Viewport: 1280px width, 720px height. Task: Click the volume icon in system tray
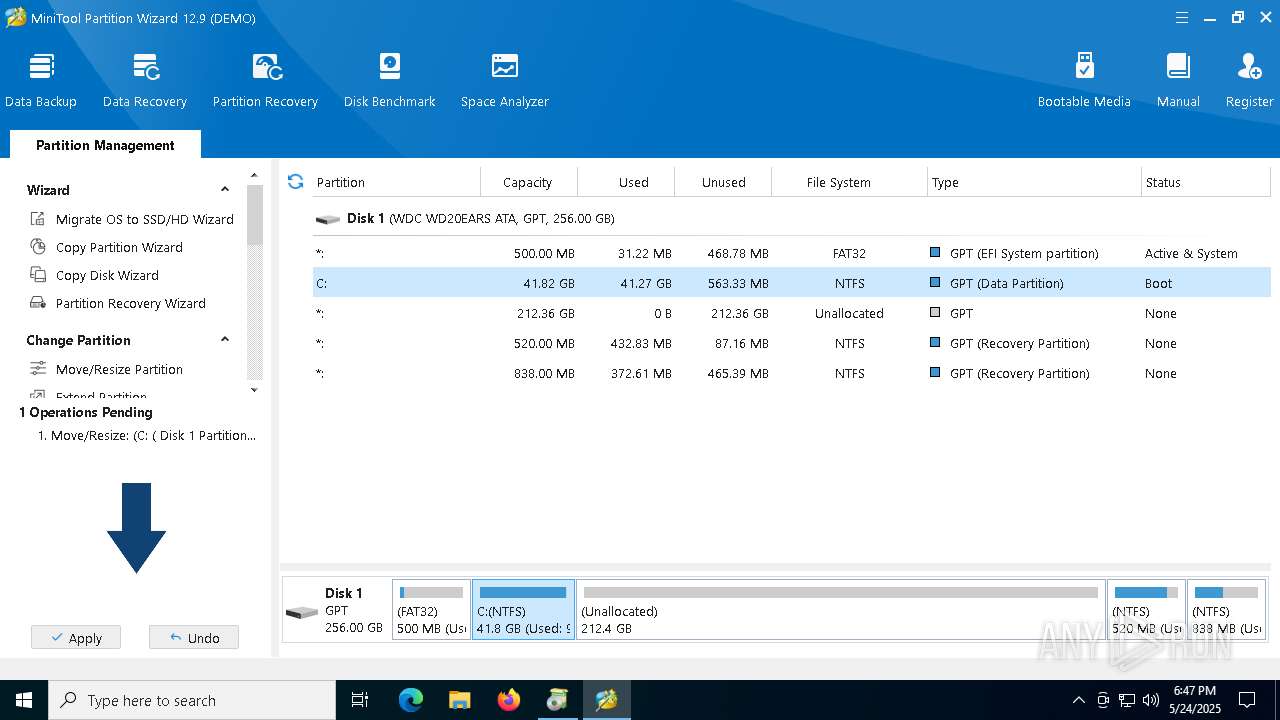click(x=1151, y=700)
